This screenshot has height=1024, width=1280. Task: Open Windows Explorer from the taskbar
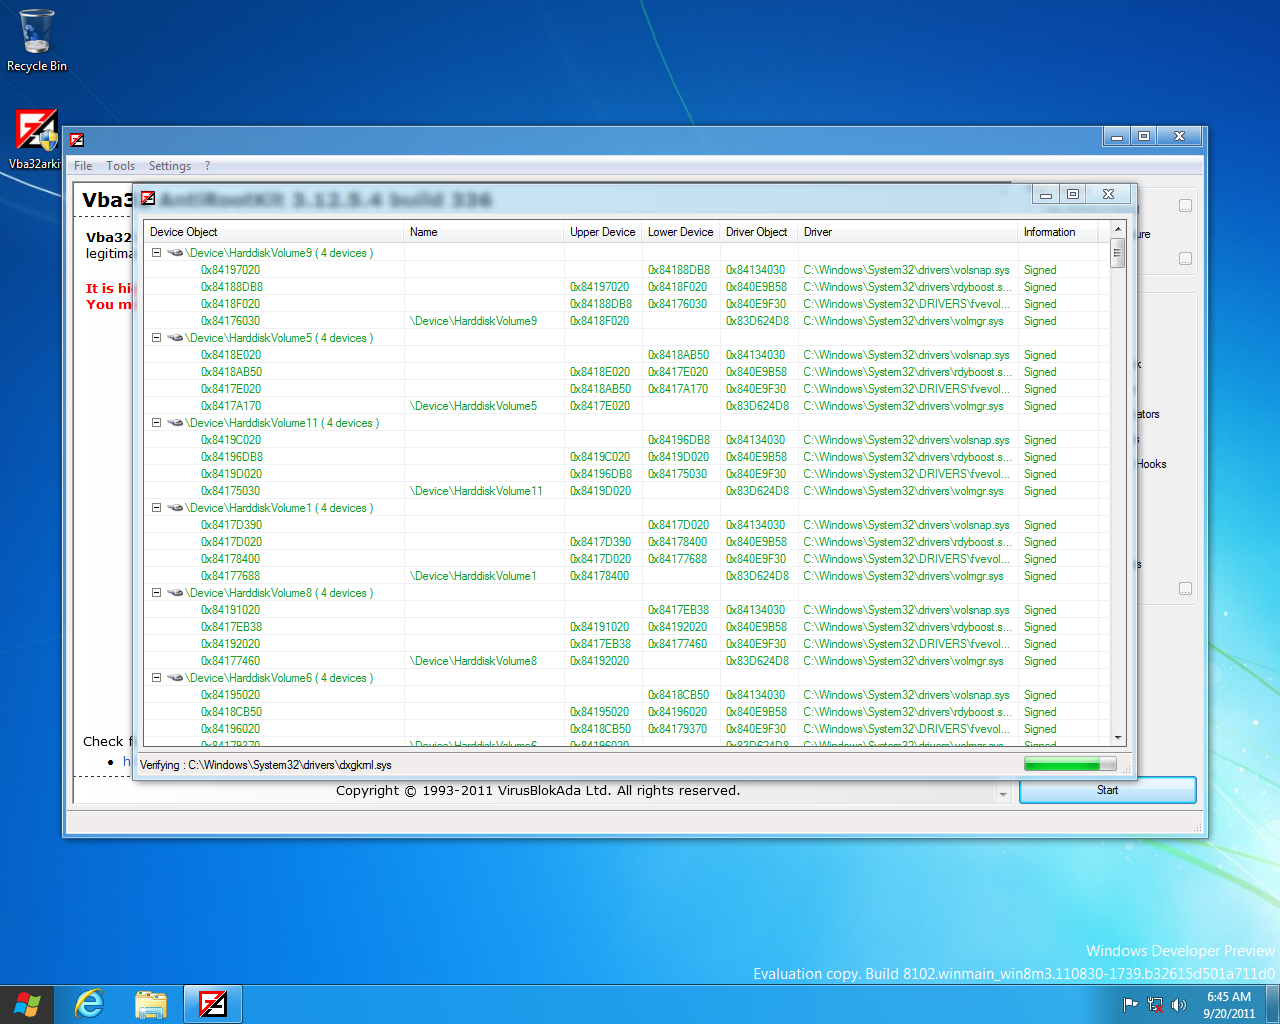click(x=151, y=1004)
